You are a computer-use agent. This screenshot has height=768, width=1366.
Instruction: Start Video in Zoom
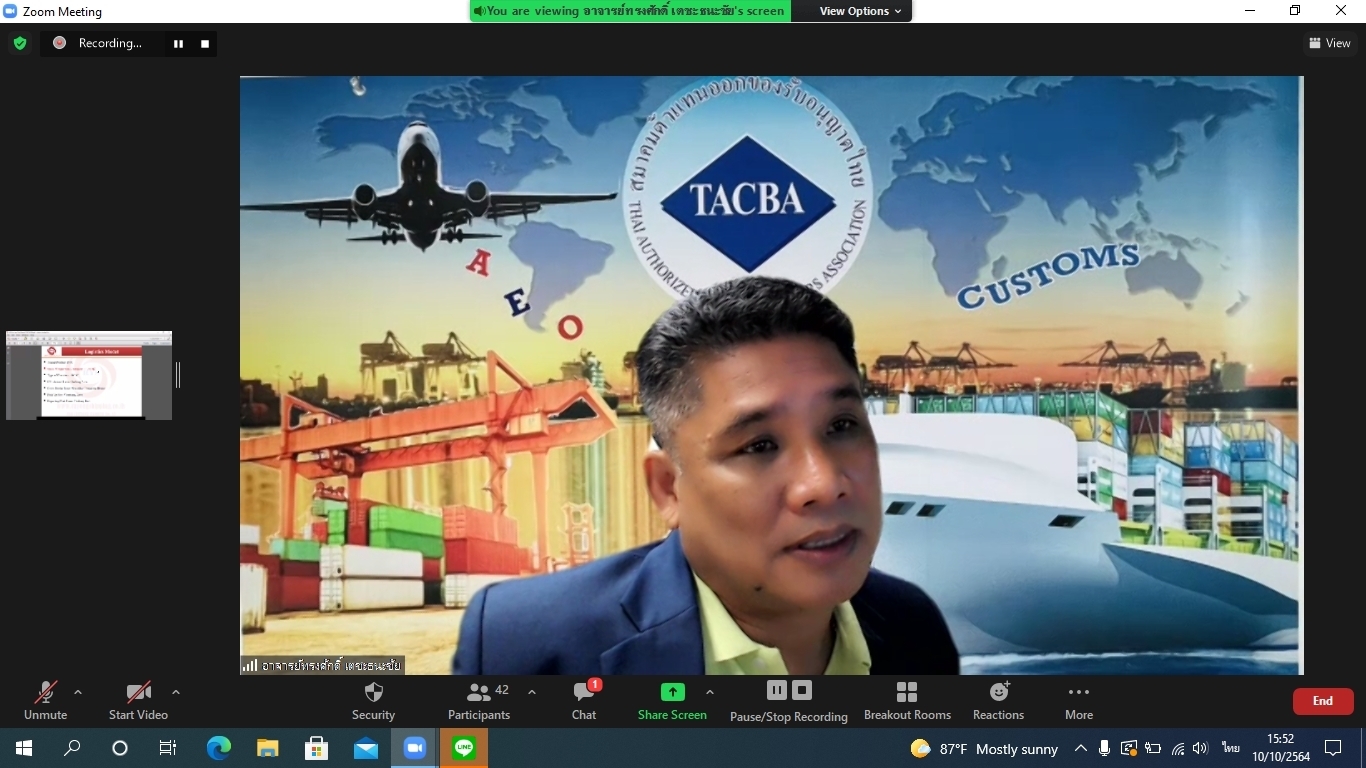point(138,700)
